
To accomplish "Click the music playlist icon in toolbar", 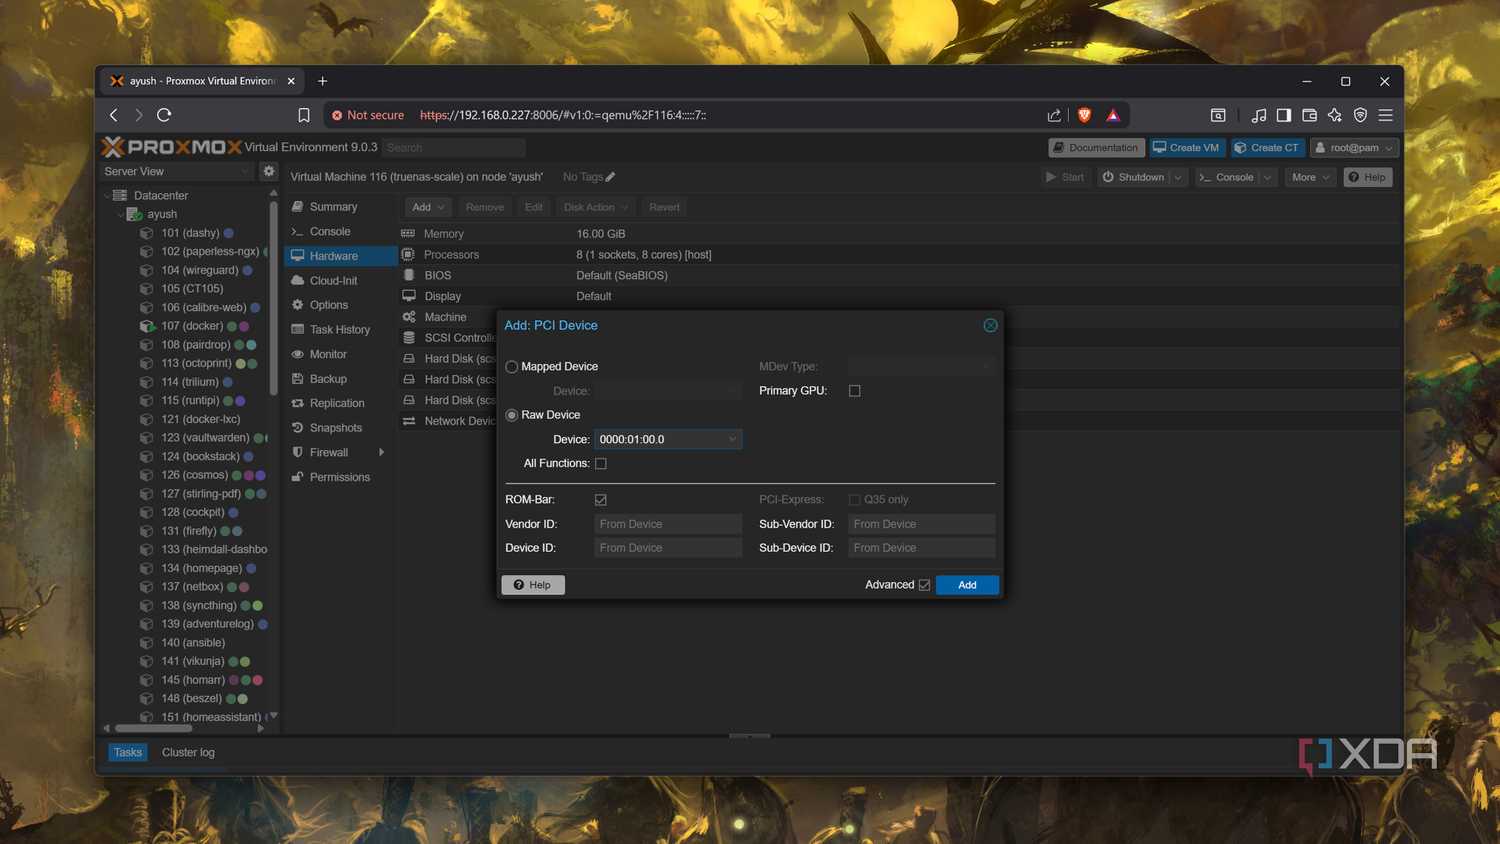I will click(1258, 115).
